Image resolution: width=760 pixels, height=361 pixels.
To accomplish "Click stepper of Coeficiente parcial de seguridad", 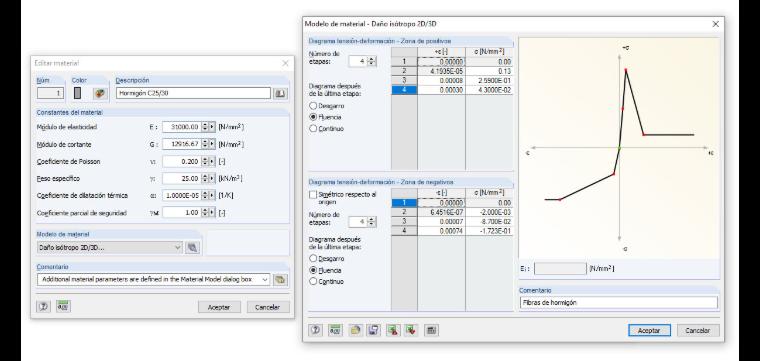I will pyautogui.click(x=205, y=212).
